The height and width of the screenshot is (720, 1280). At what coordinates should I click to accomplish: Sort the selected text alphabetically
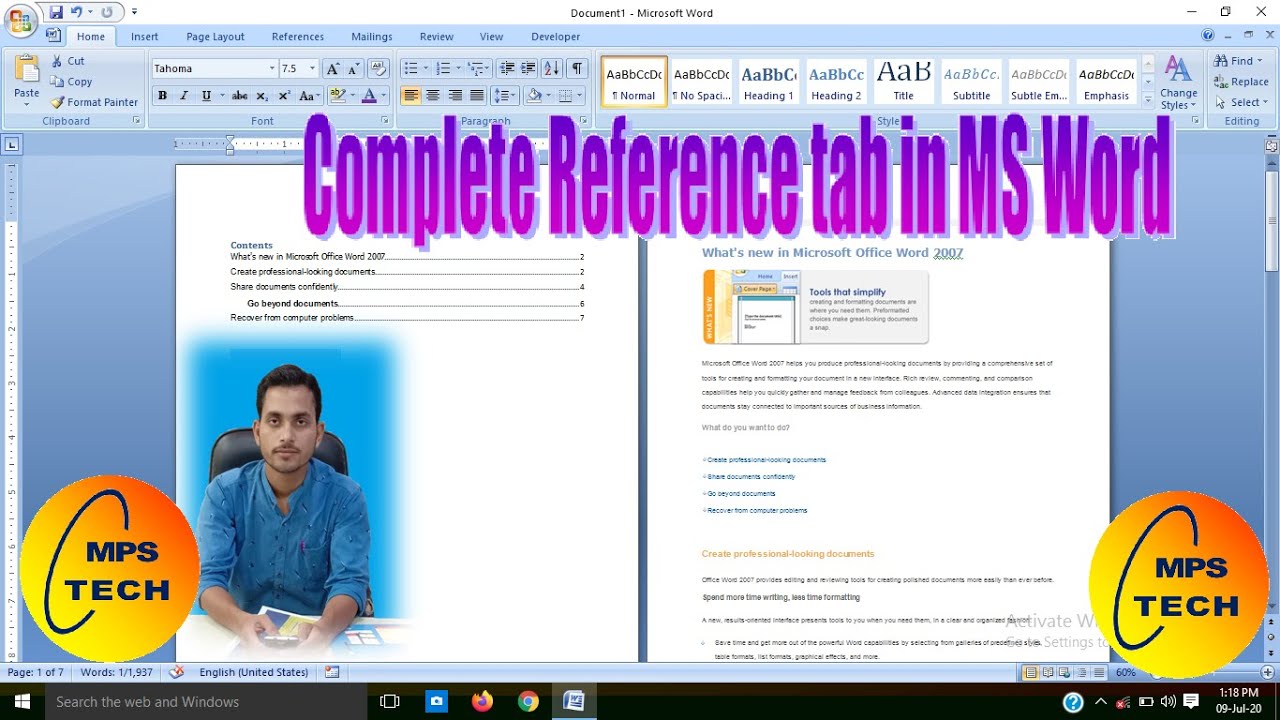(552, 69)
